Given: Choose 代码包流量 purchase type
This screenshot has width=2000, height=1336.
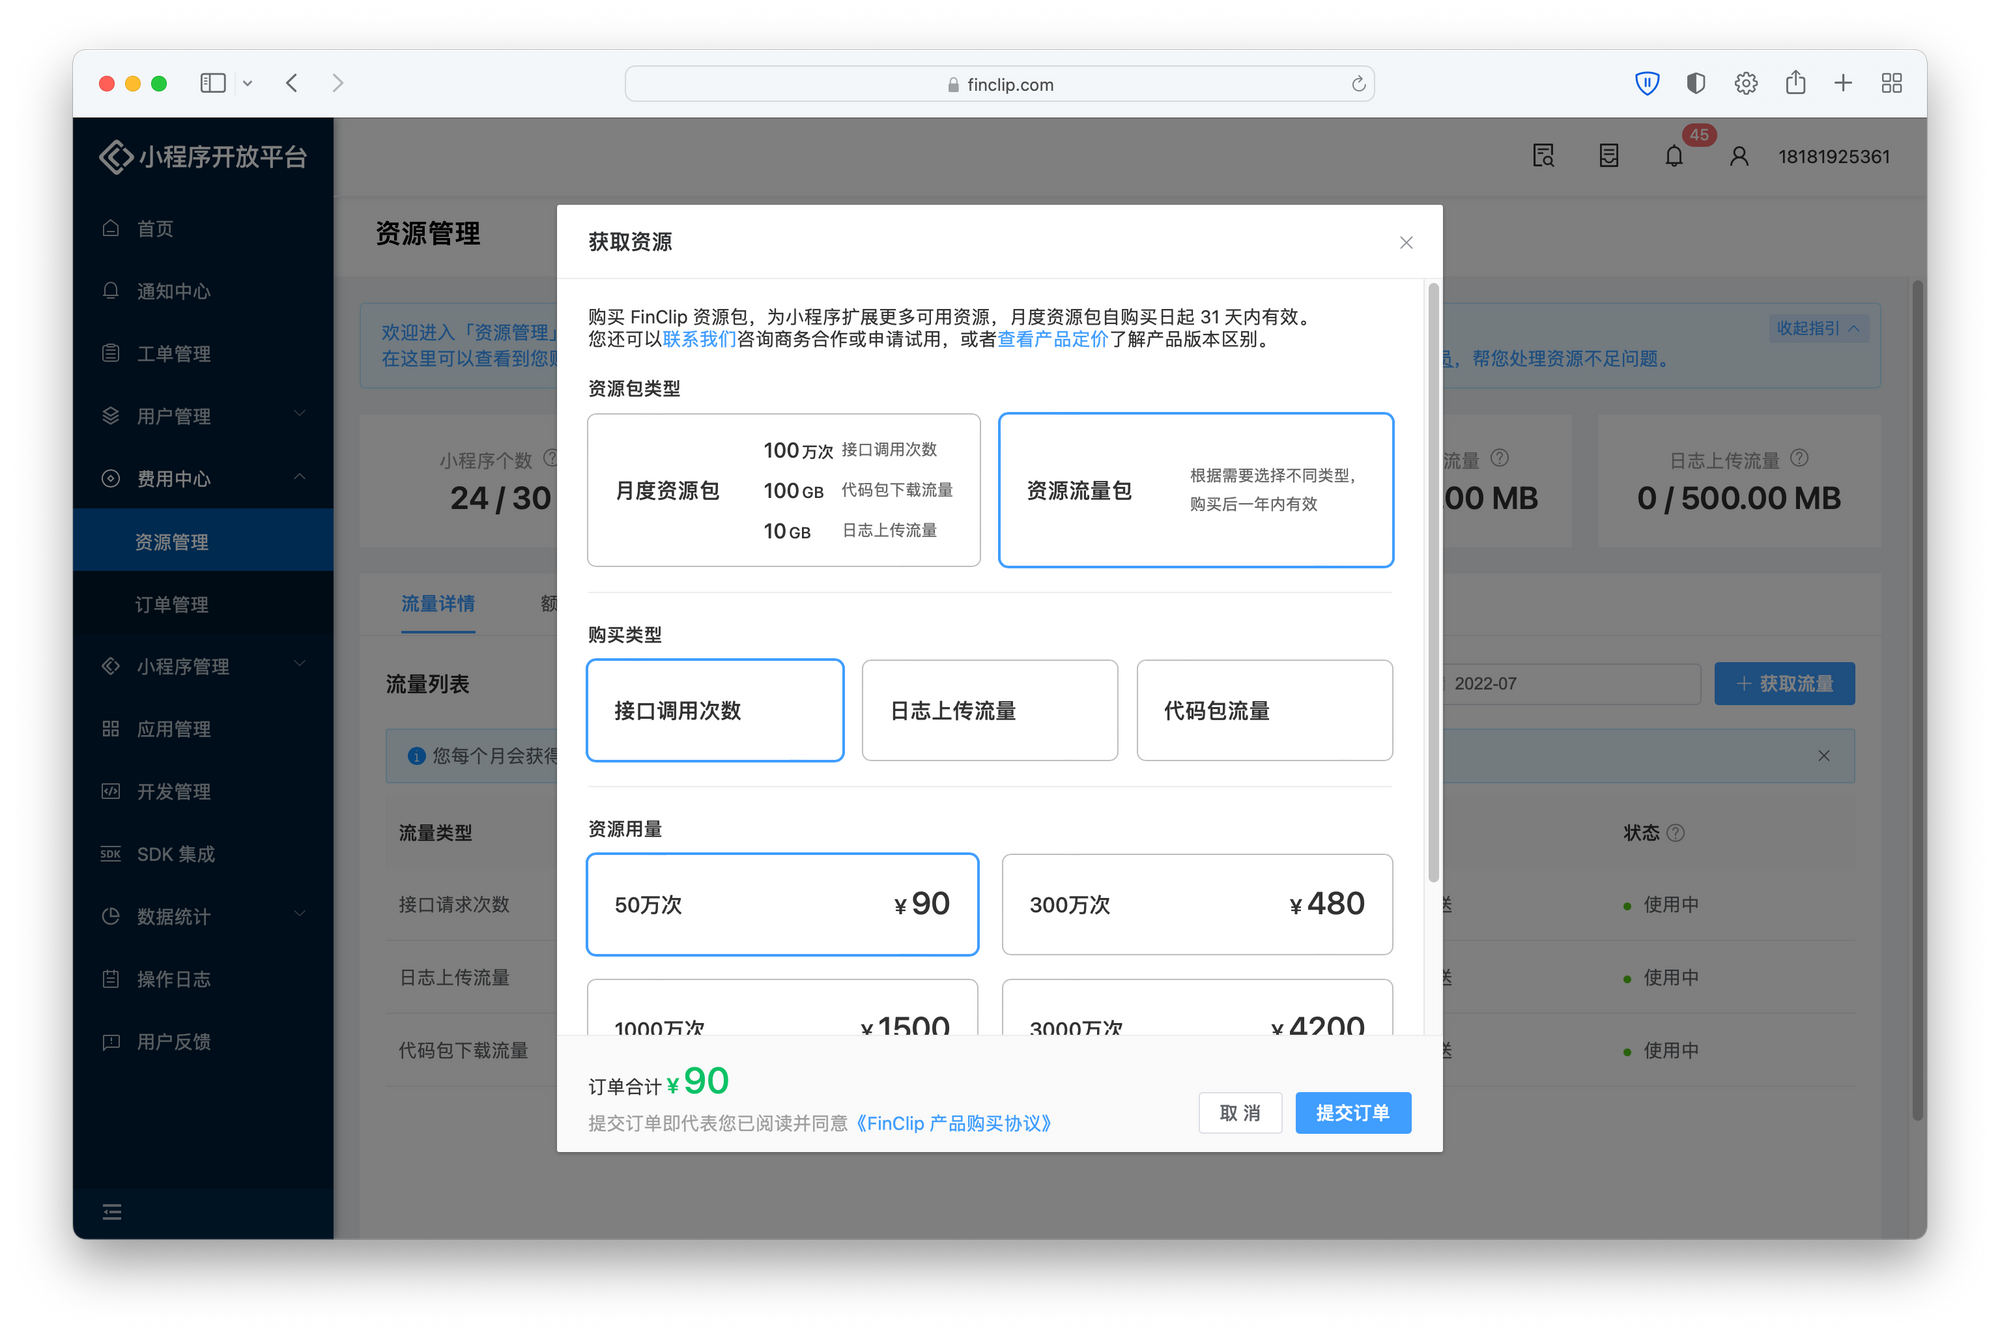Looking at the screenshot, I should tap(1265, 710).
